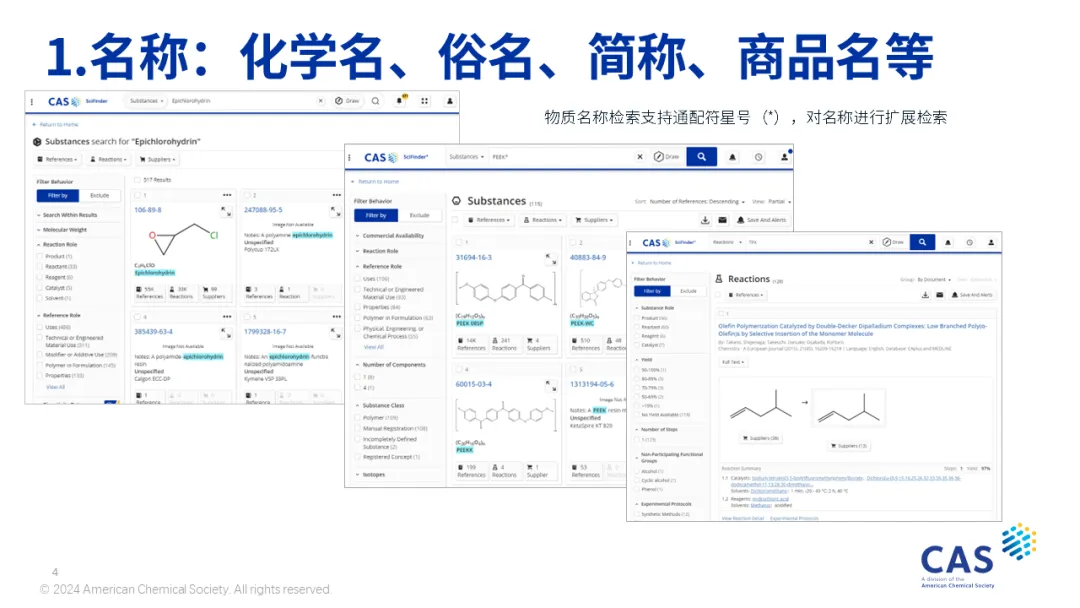Open substance link 106-89-8
The height and width of the screenshot is (608, 1080).
148,210
